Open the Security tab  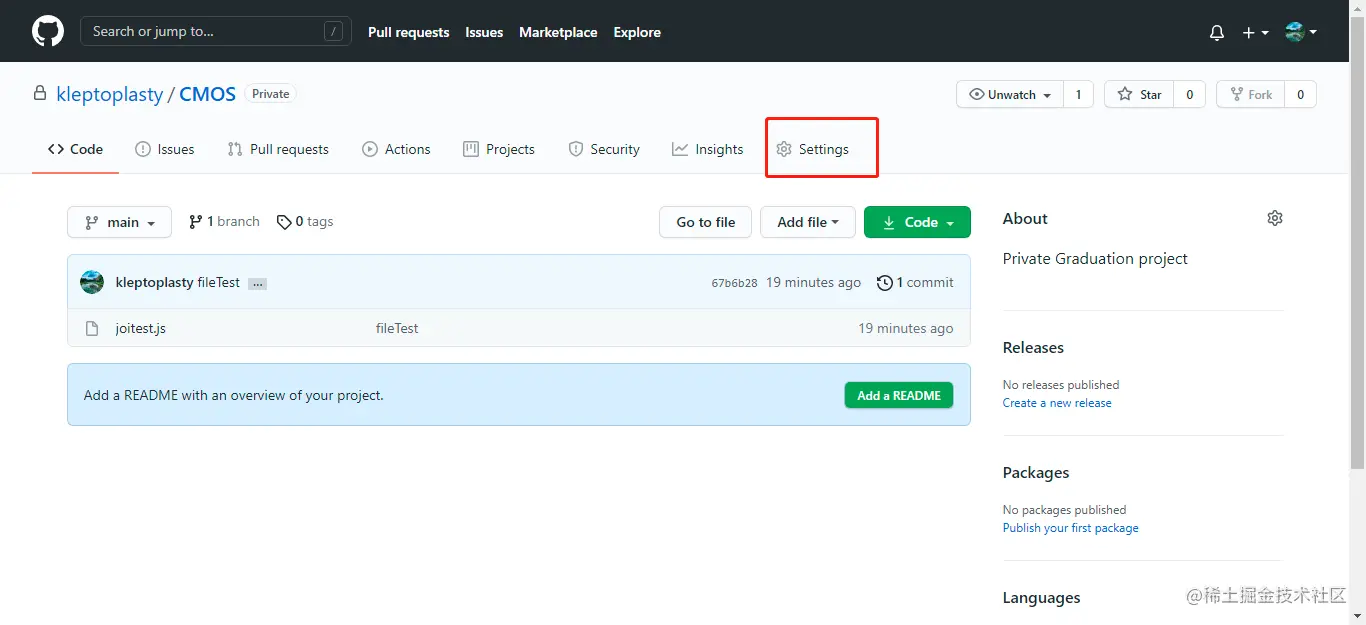[604, 149]
